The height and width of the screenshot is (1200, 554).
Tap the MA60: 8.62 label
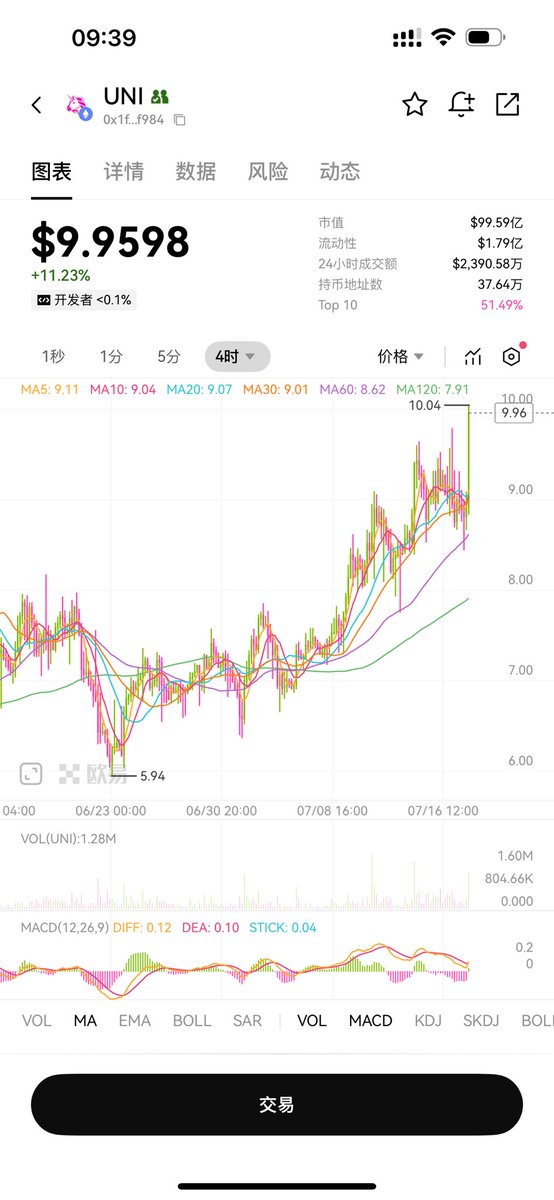click(x=352, y=389)
